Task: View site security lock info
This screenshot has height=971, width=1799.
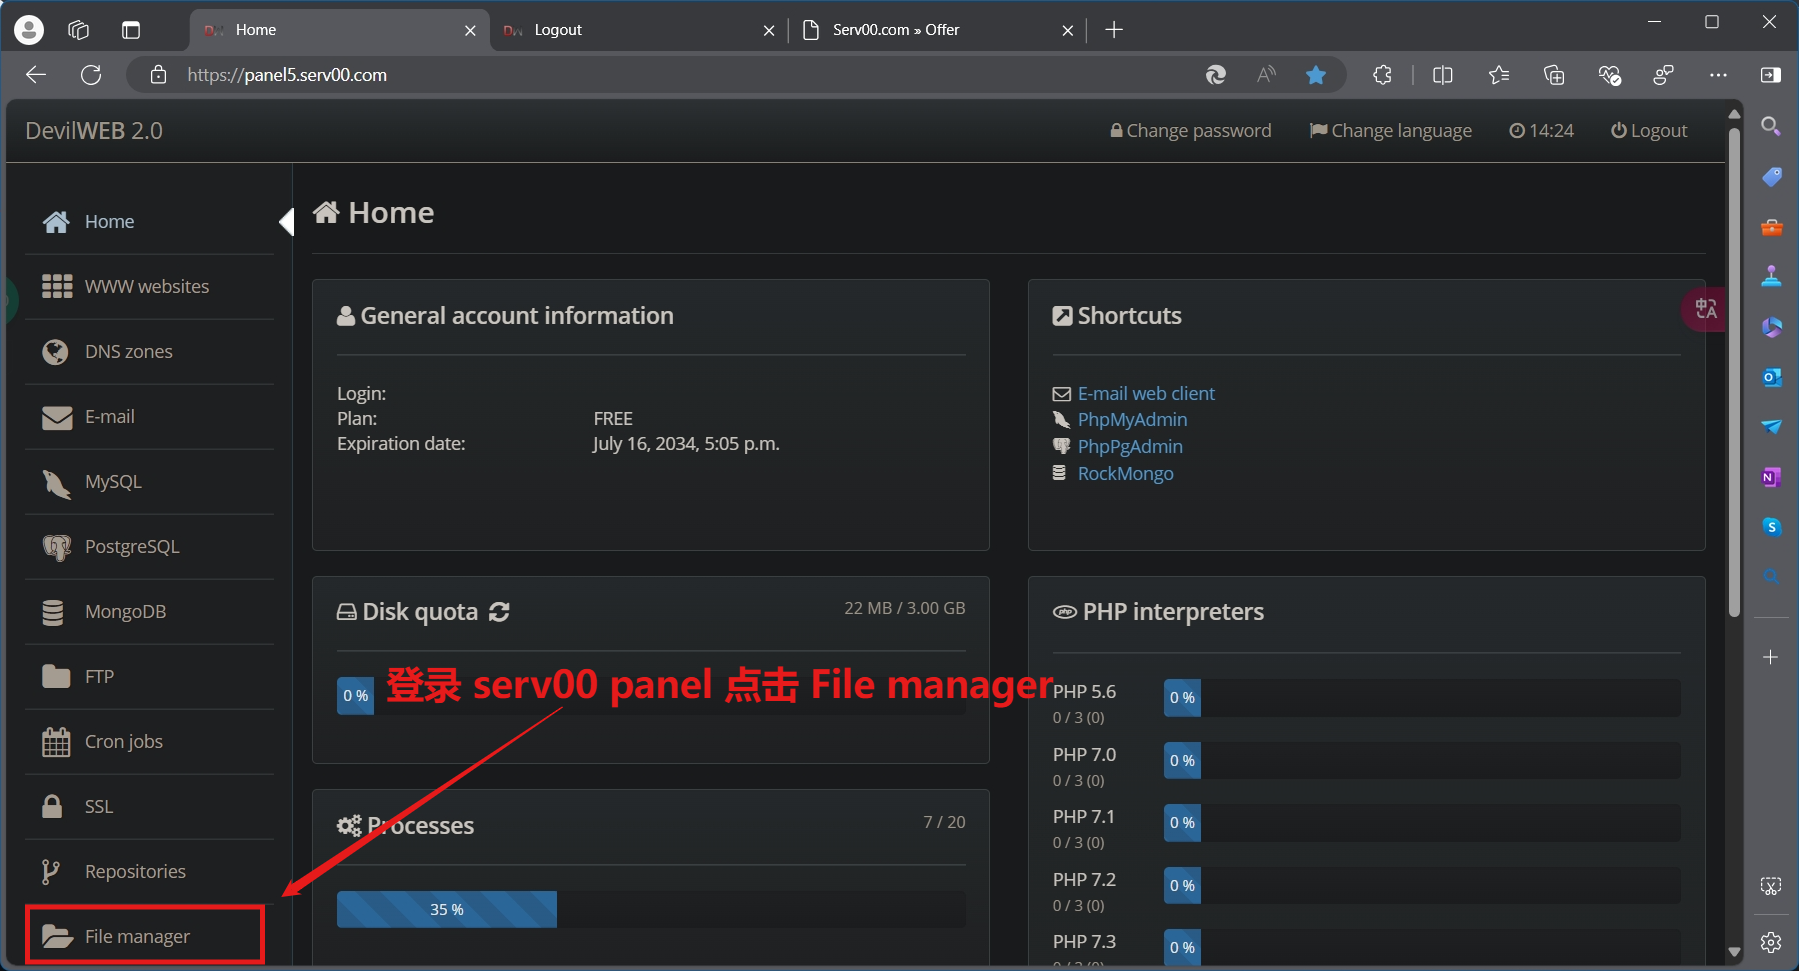Action: (158, 75)
